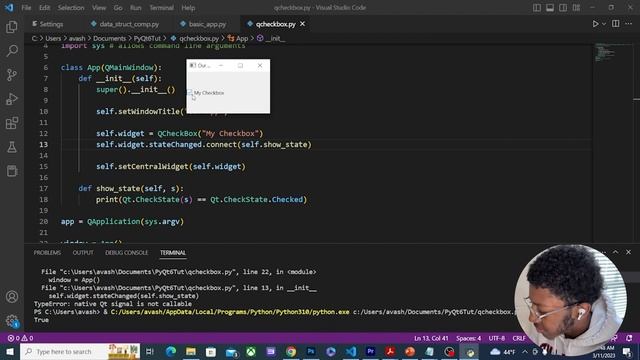640x360 pixels.
Task: Show the OUTPUT panel tab
Action: [83, 253]
